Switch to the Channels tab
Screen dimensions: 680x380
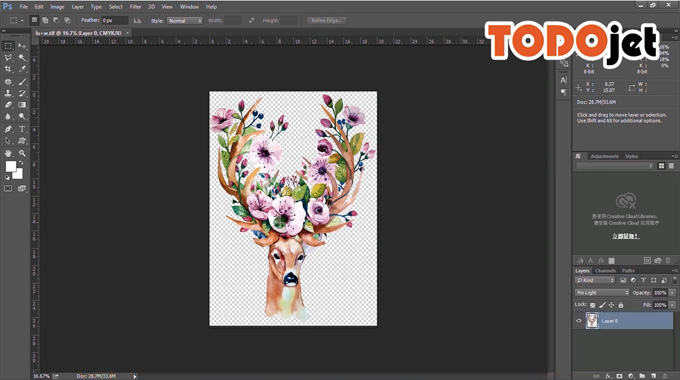tap(605, 270)
